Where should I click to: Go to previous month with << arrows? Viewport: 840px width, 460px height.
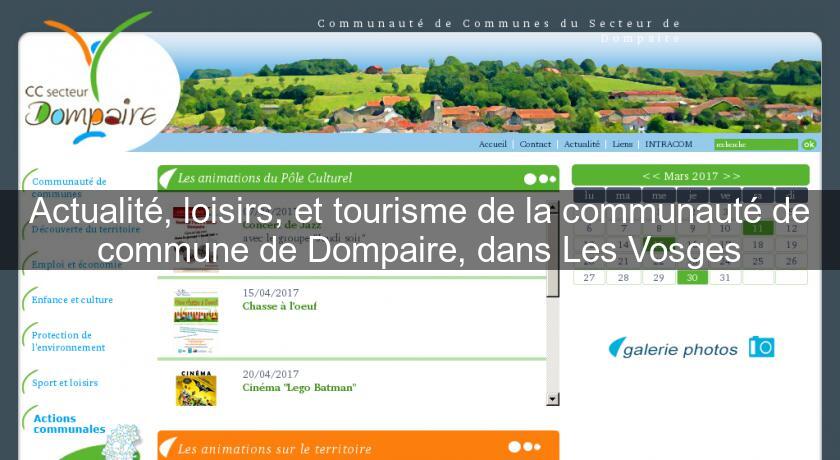click(651, 176)
